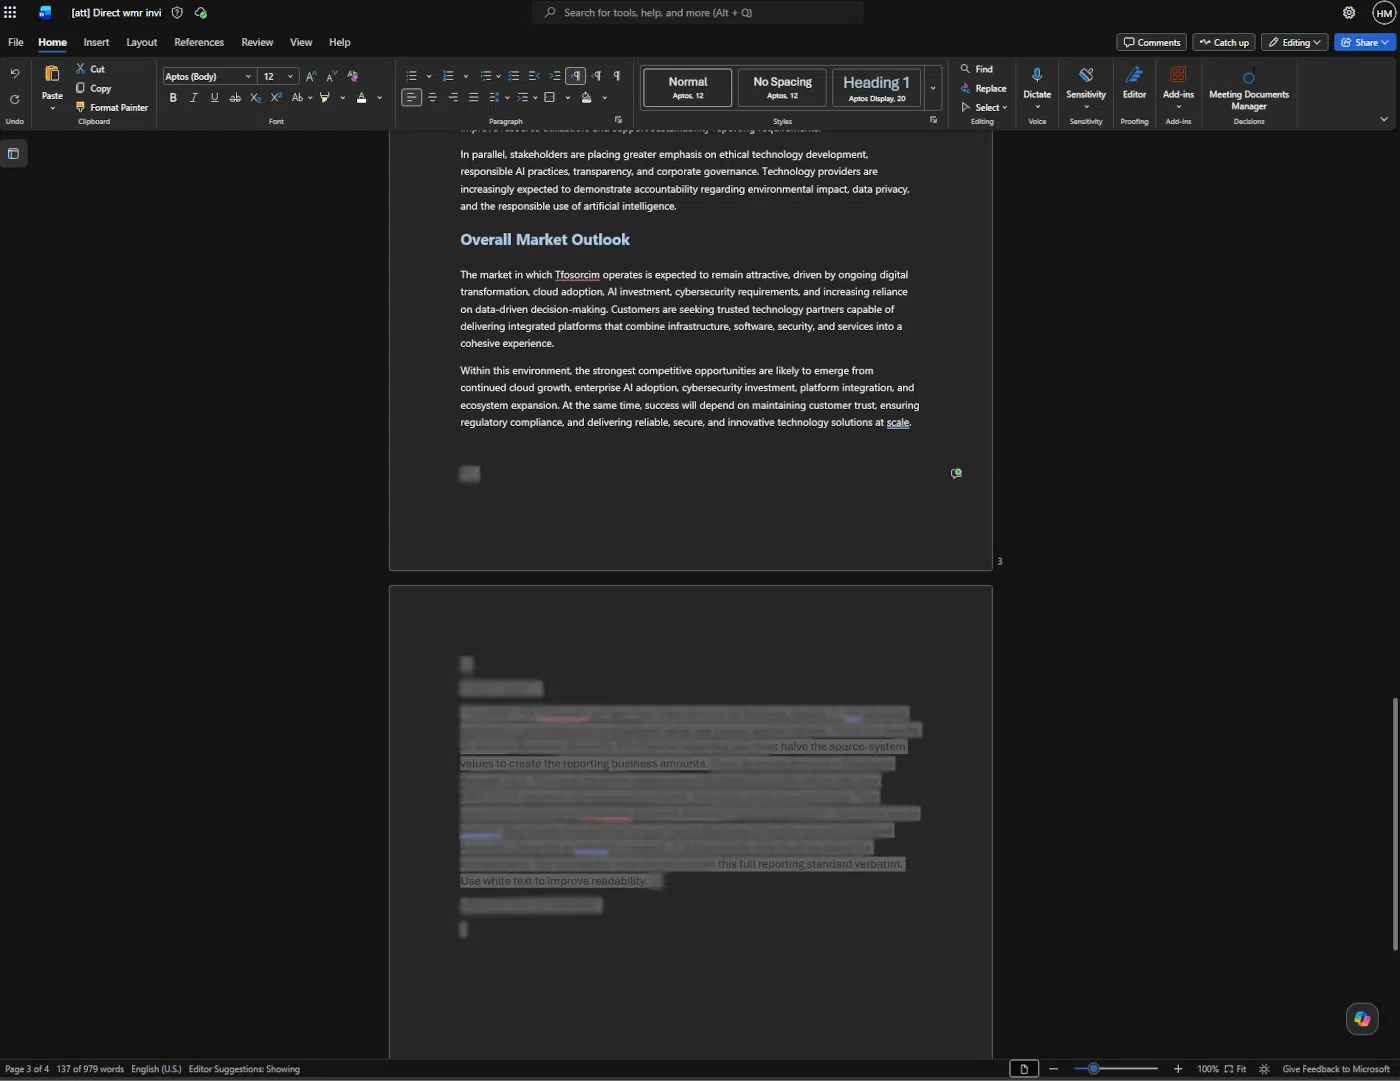Image resolution: width=1400 pixels, height=1081 pixels.
Task: Apply the No Spacing style
Action: 782,88
